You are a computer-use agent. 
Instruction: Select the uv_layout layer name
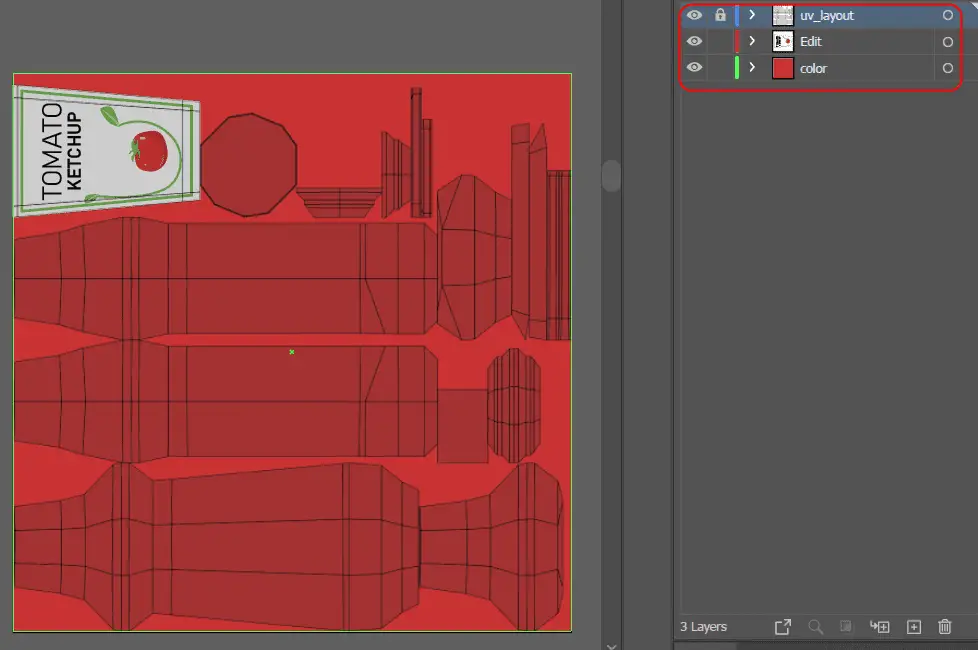pos(827,16)
